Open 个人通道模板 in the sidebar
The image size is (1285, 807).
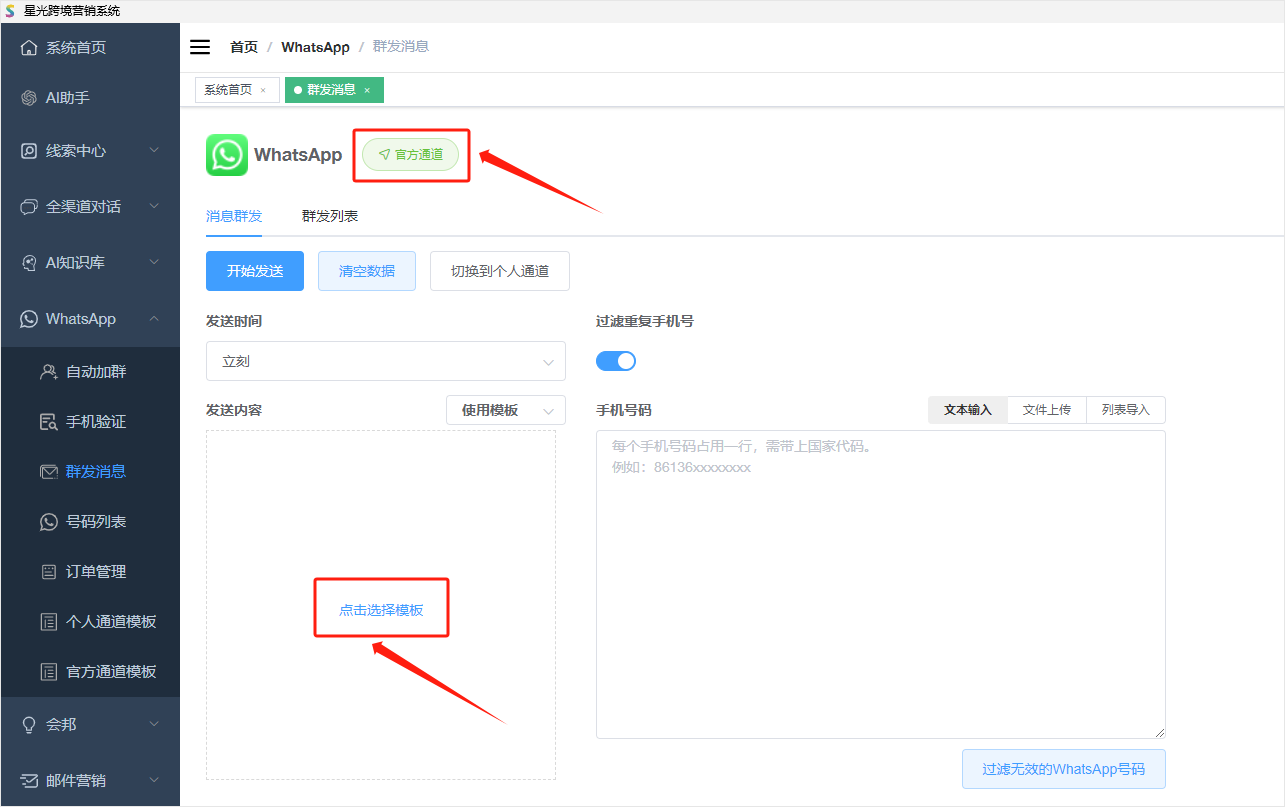tap(90, 622)
